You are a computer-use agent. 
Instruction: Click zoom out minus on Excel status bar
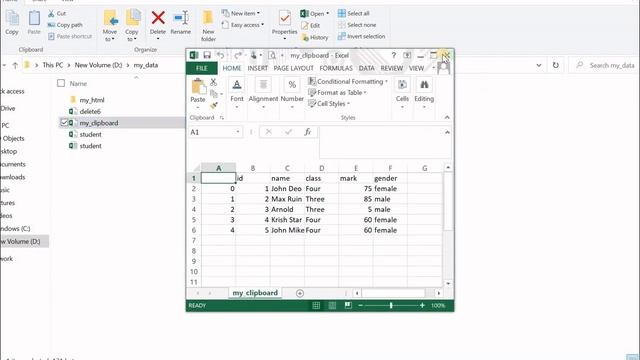point(360,305)
